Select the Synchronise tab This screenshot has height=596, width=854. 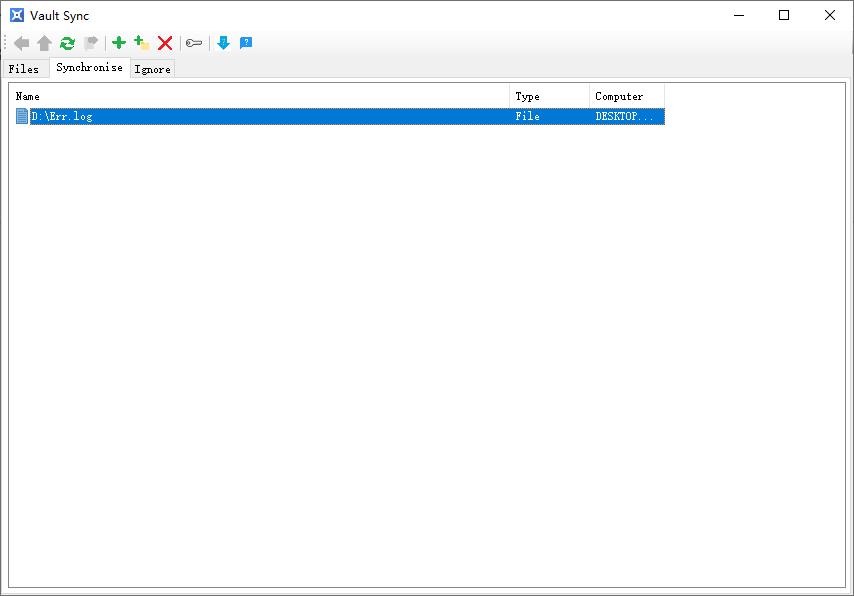(x=90, y=67)
